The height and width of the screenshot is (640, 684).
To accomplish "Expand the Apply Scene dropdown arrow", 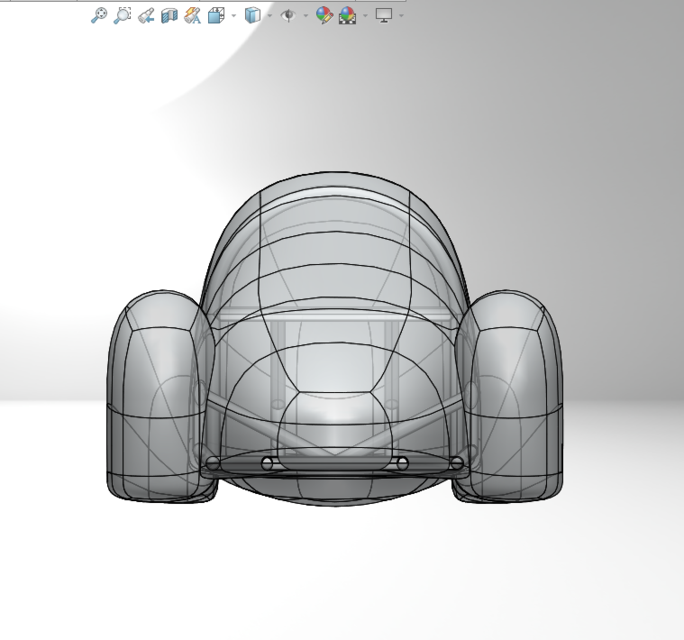I will click(x=365, y=16).
